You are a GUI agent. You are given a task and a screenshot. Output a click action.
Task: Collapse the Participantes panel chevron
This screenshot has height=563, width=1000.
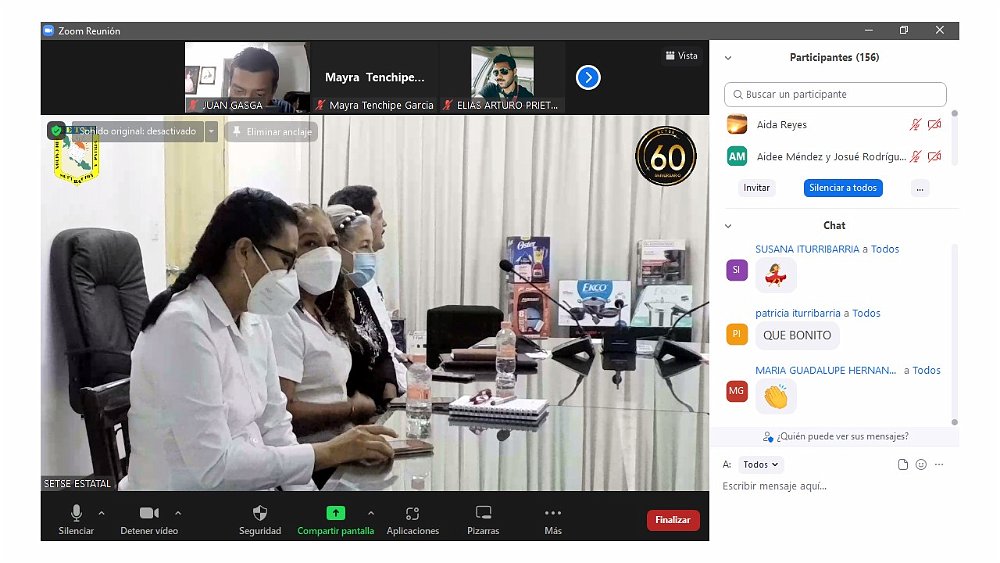728,58
